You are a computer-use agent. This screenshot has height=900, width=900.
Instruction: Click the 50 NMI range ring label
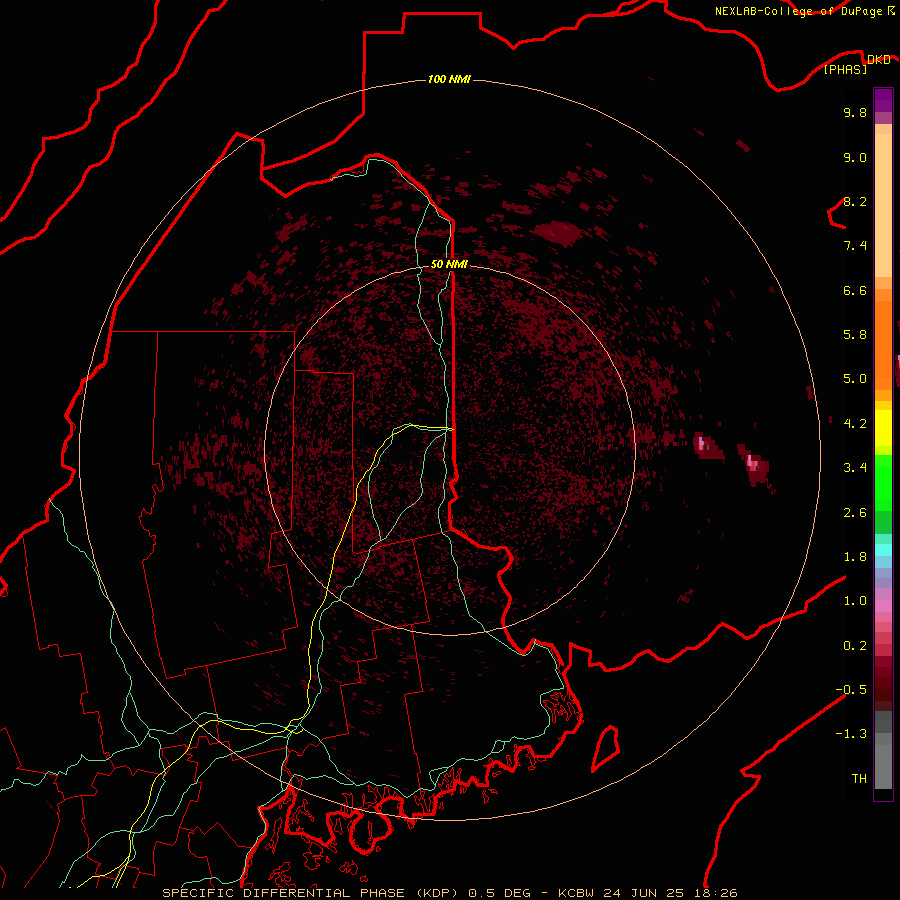pyautogui.click(x=449, y=264)
